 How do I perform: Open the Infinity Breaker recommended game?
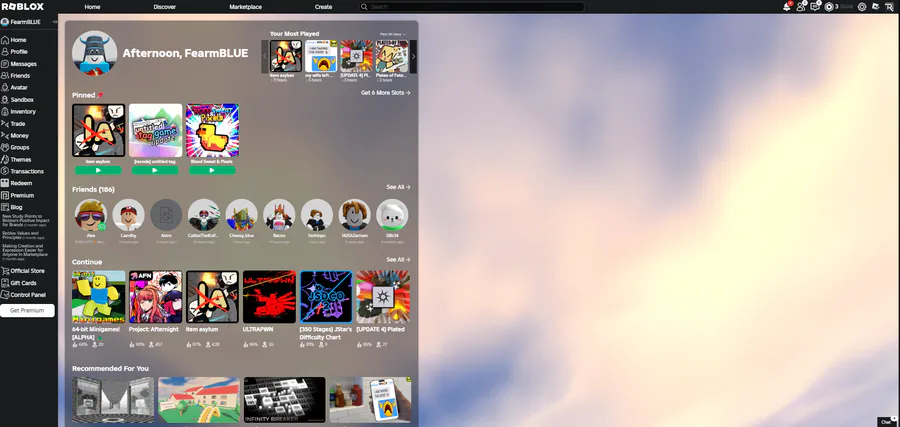pyautogui.click(x=285, y=400)
